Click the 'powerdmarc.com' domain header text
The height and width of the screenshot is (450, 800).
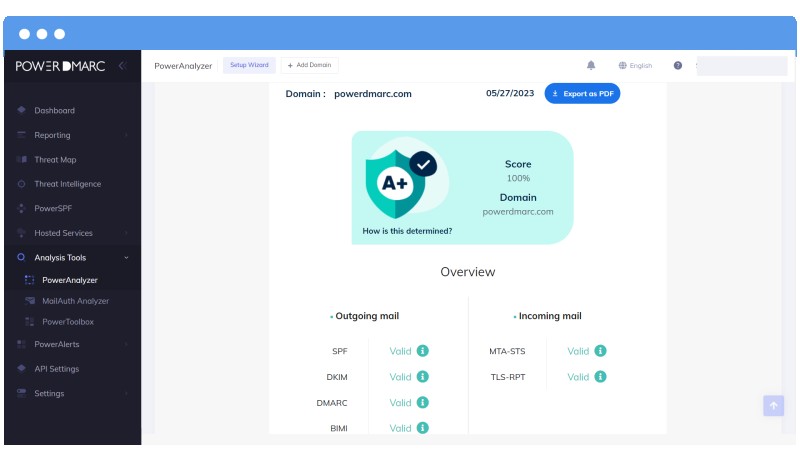372,94
